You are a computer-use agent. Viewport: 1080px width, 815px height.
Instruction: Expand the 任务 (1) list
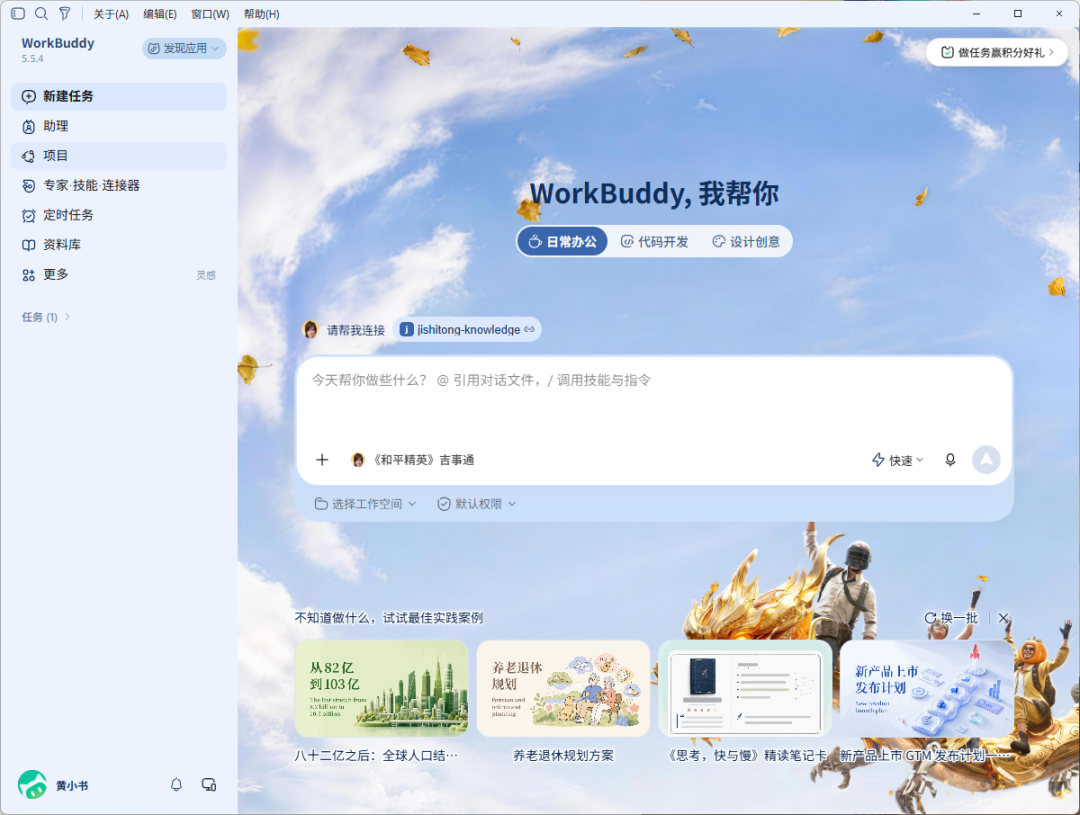point(45,317)
